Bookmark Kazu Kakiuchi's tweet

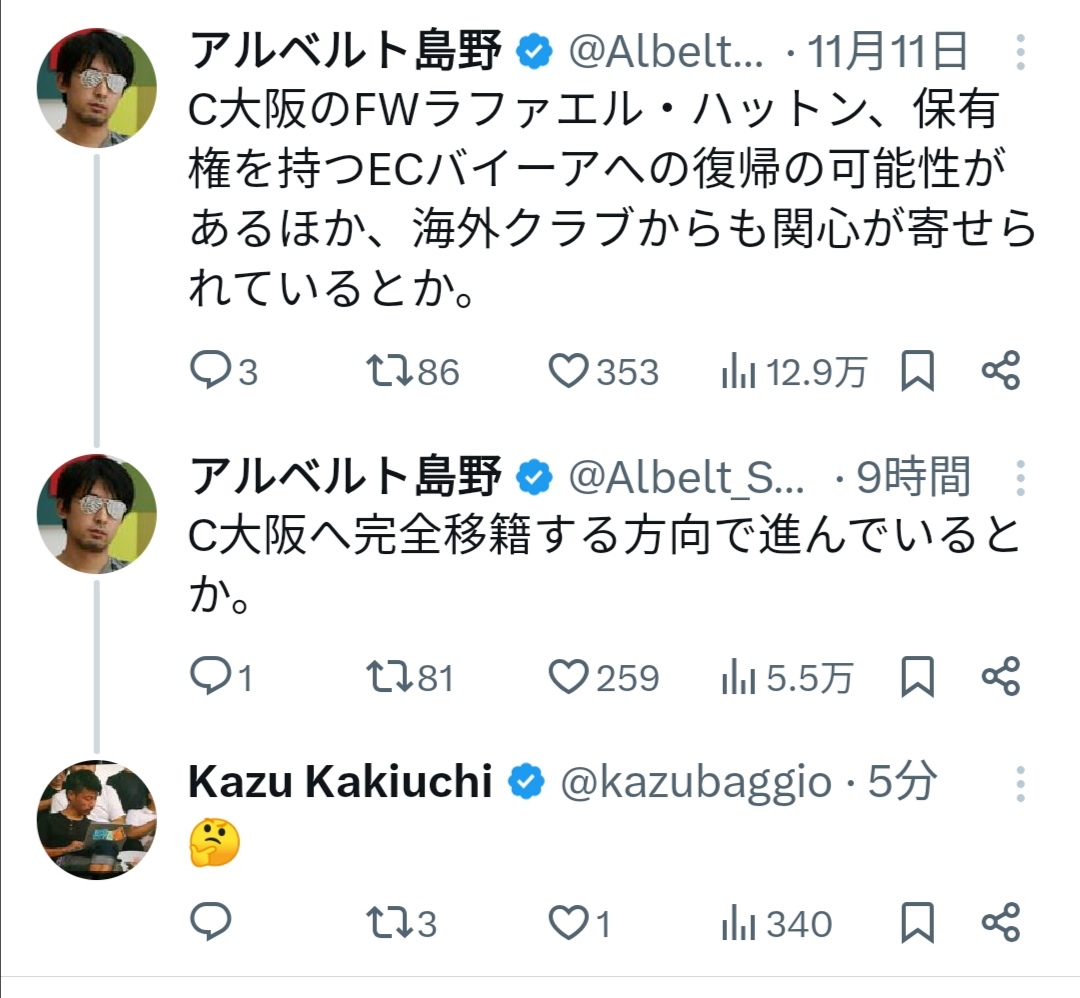coord(917,923)
